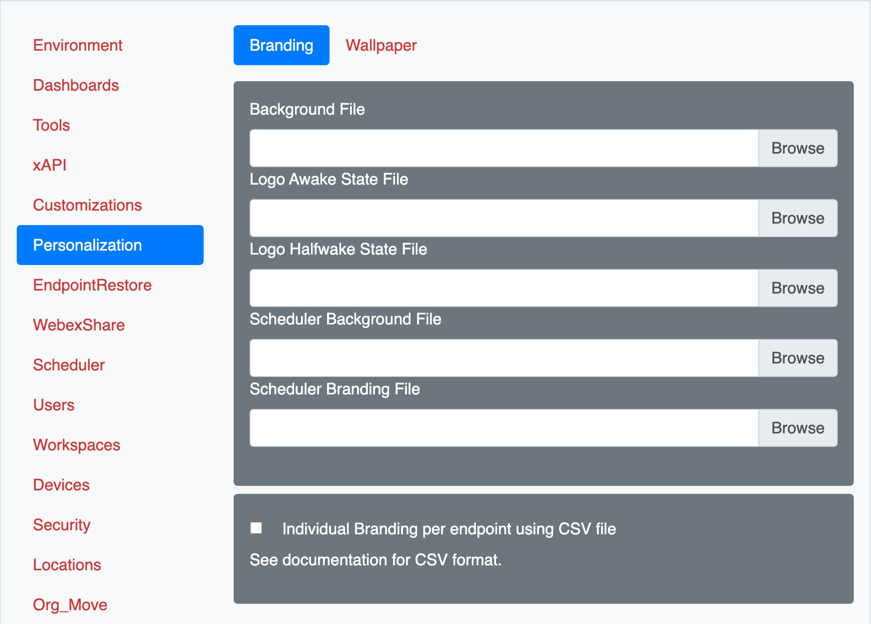Go to Dashboards in the sidebar
Viewport: 871px width, 624px height.
(76, 85)
